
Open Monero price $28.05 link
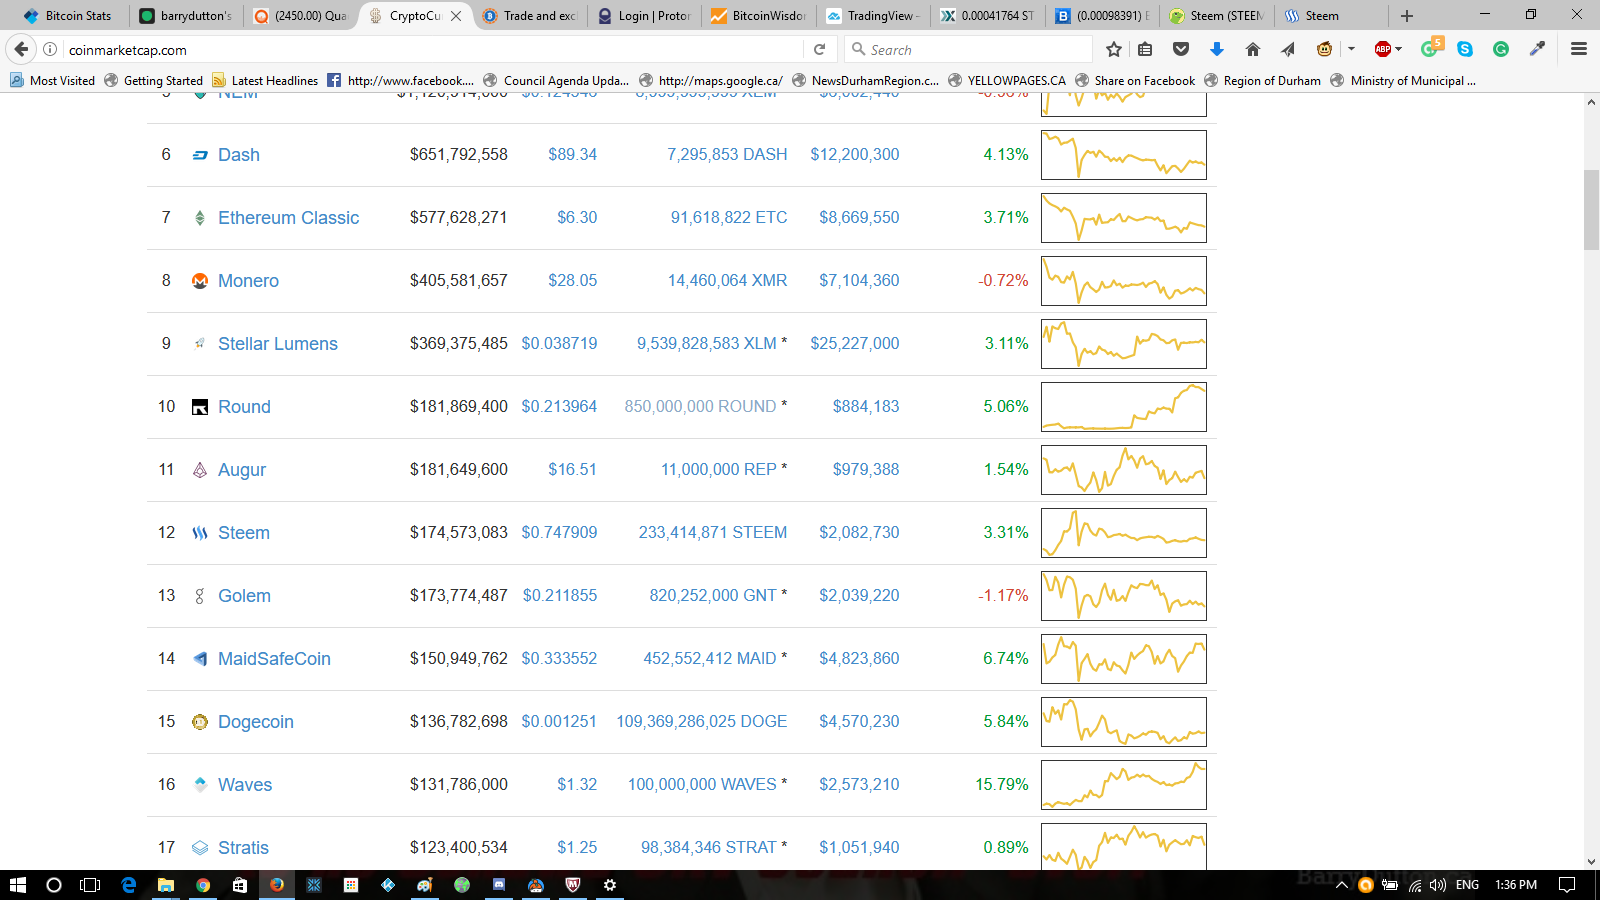click(x=572, y=281)
